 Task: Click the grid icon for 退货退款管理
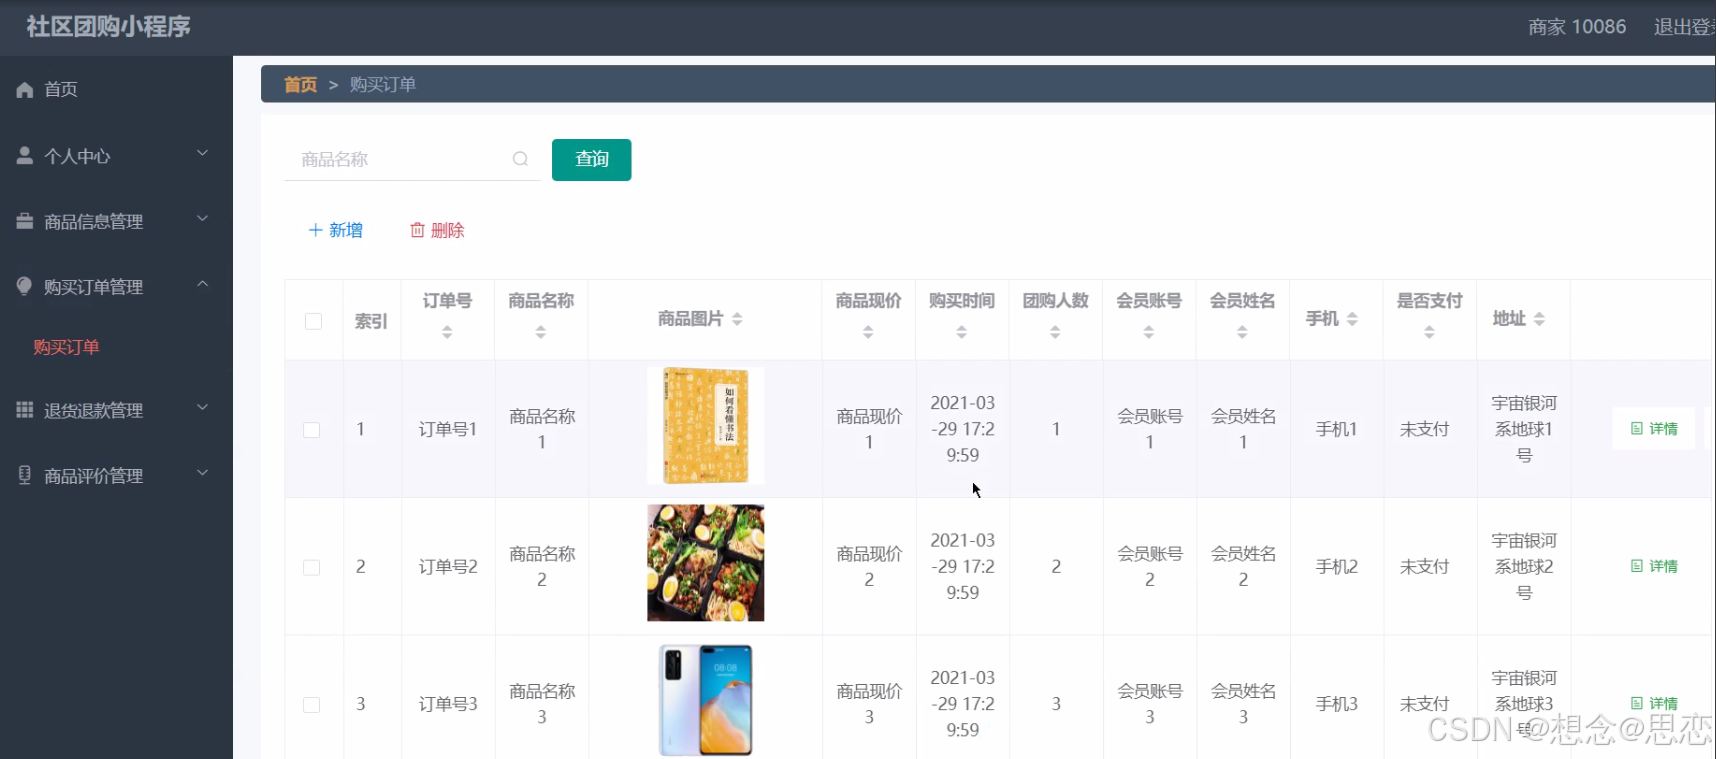pyautogui.click(x=25, y=410)
